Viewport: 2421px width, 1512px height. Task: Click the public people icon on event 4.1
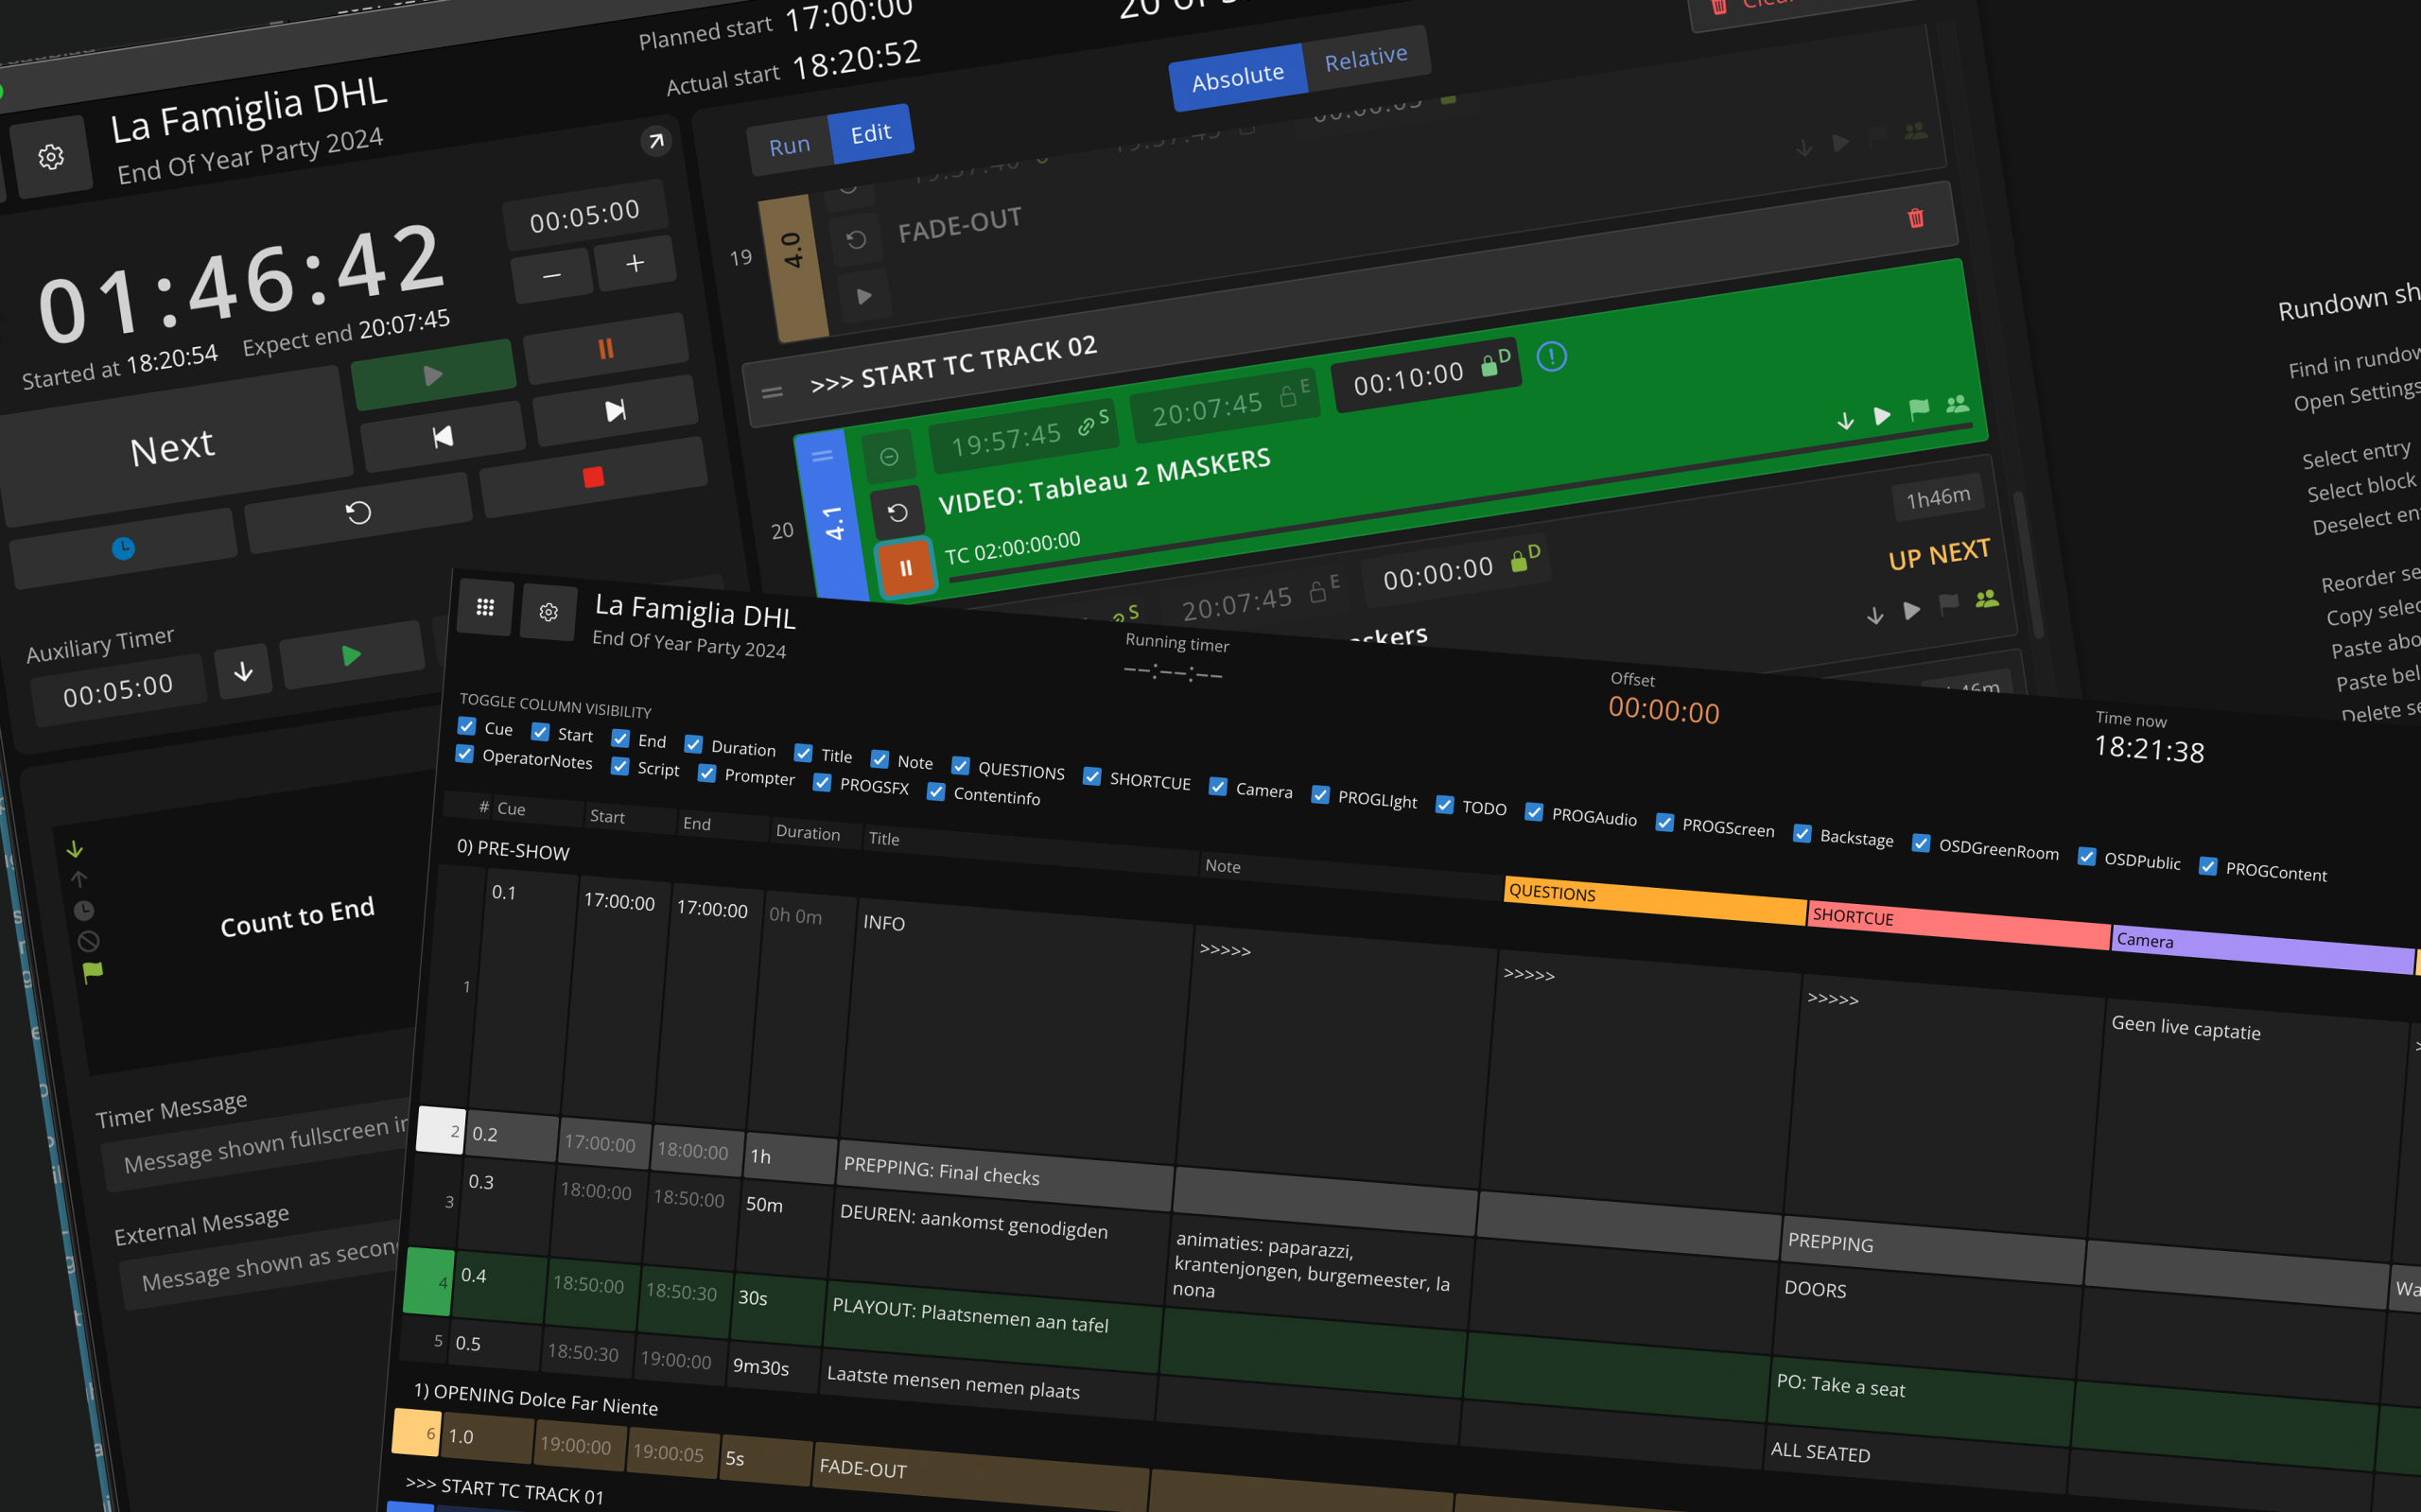1957,404
